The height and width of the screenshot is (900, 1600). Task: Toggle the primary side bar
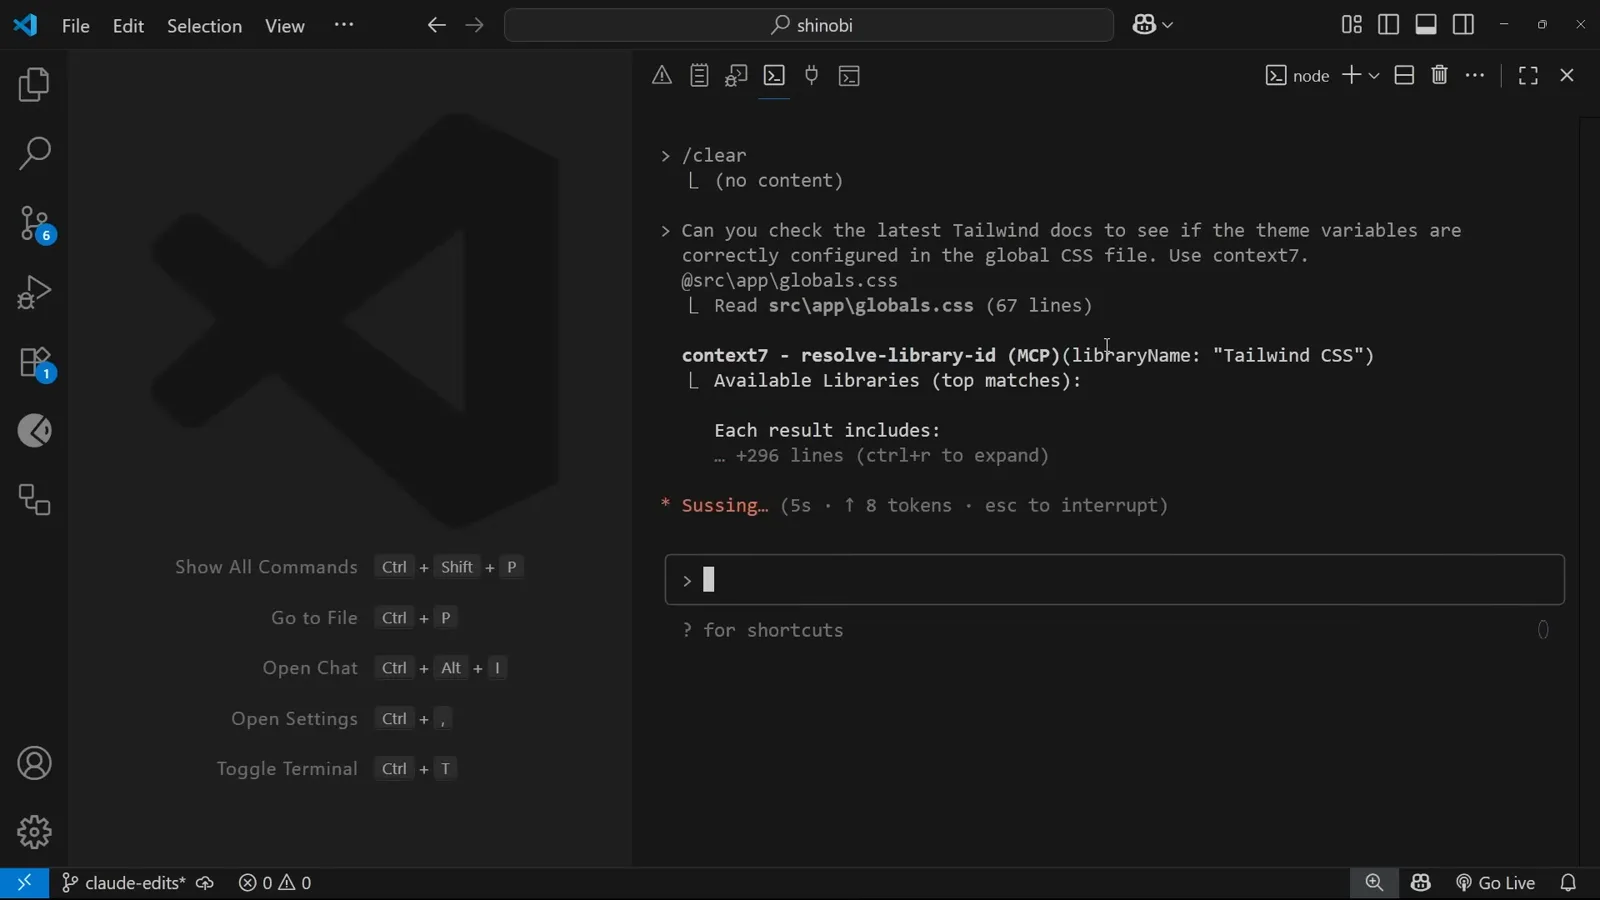(x=1389, y=25)
